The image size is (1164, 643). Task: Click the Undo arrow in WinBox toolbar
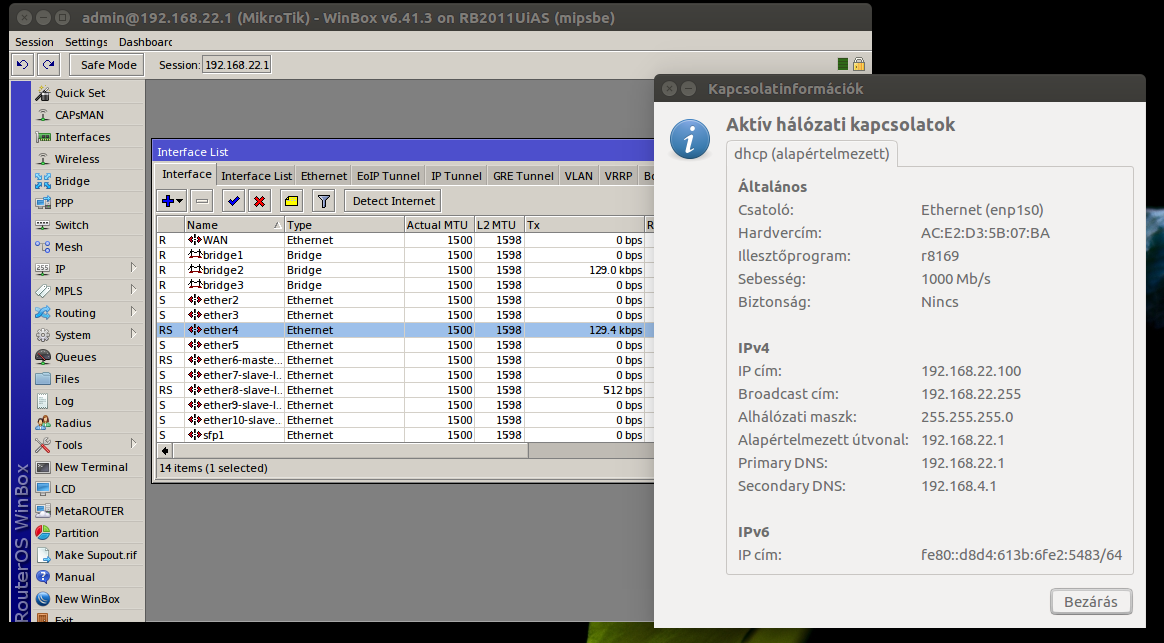(x=23, y=65)
